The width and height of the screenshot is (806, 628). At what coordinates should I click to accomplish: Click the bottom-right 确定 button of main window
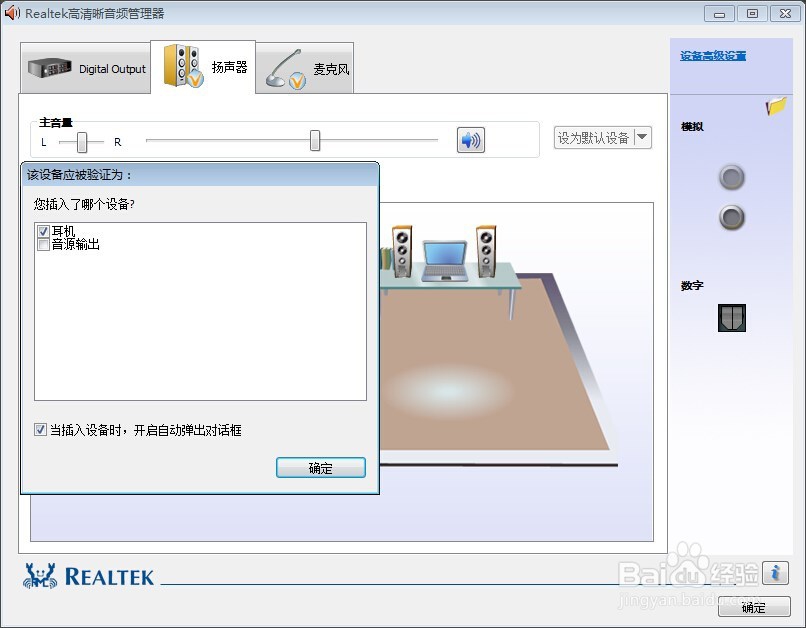tap(754, 607)
